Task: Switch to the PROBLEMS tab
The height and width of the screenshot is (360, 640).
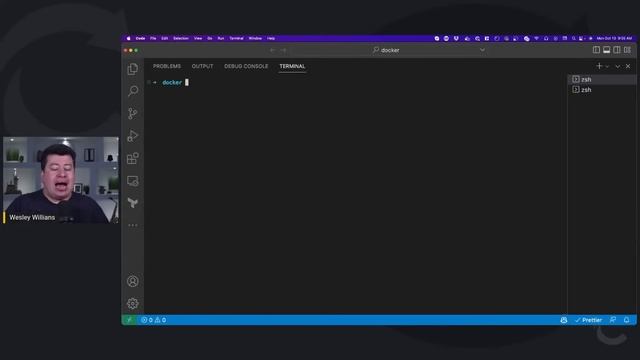Action: coord(167,66)
